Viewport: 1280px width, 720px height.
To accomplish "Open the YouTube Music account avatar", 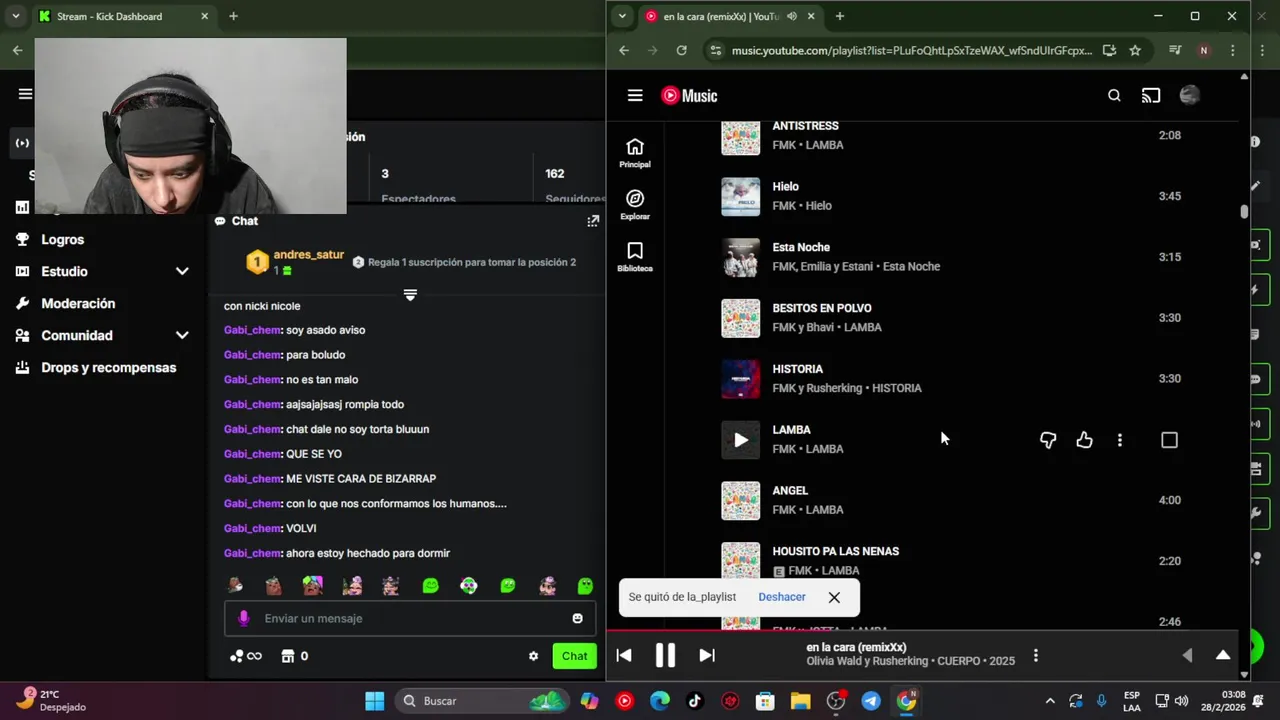I will pos(1189,95).
